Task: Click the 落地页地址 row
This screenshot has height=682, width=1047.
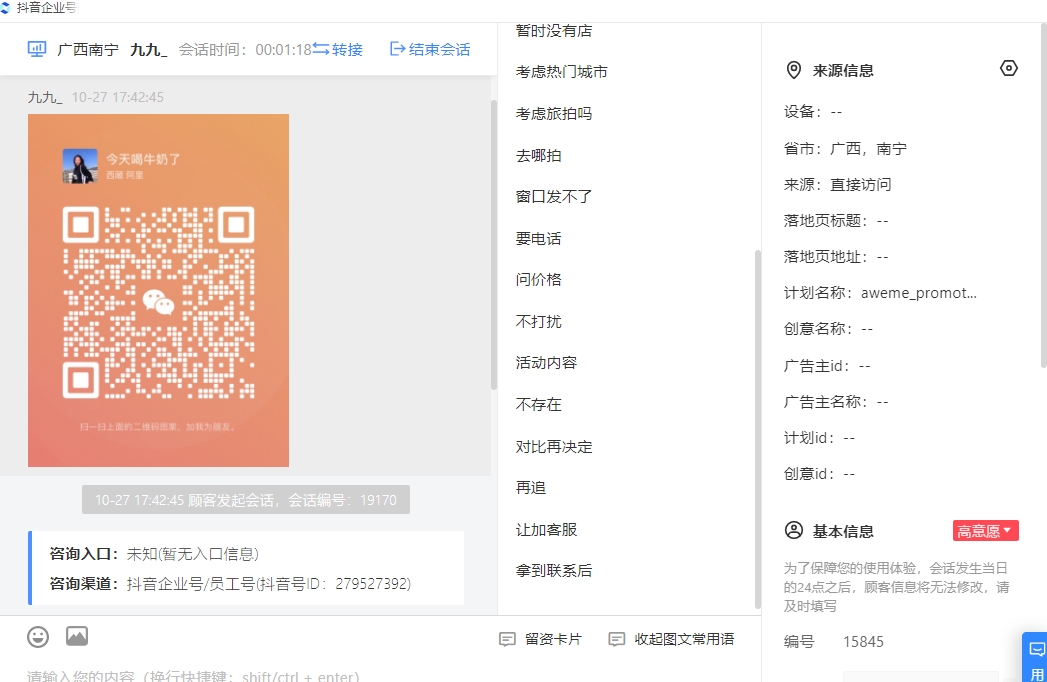Action: tap(836, 257)
